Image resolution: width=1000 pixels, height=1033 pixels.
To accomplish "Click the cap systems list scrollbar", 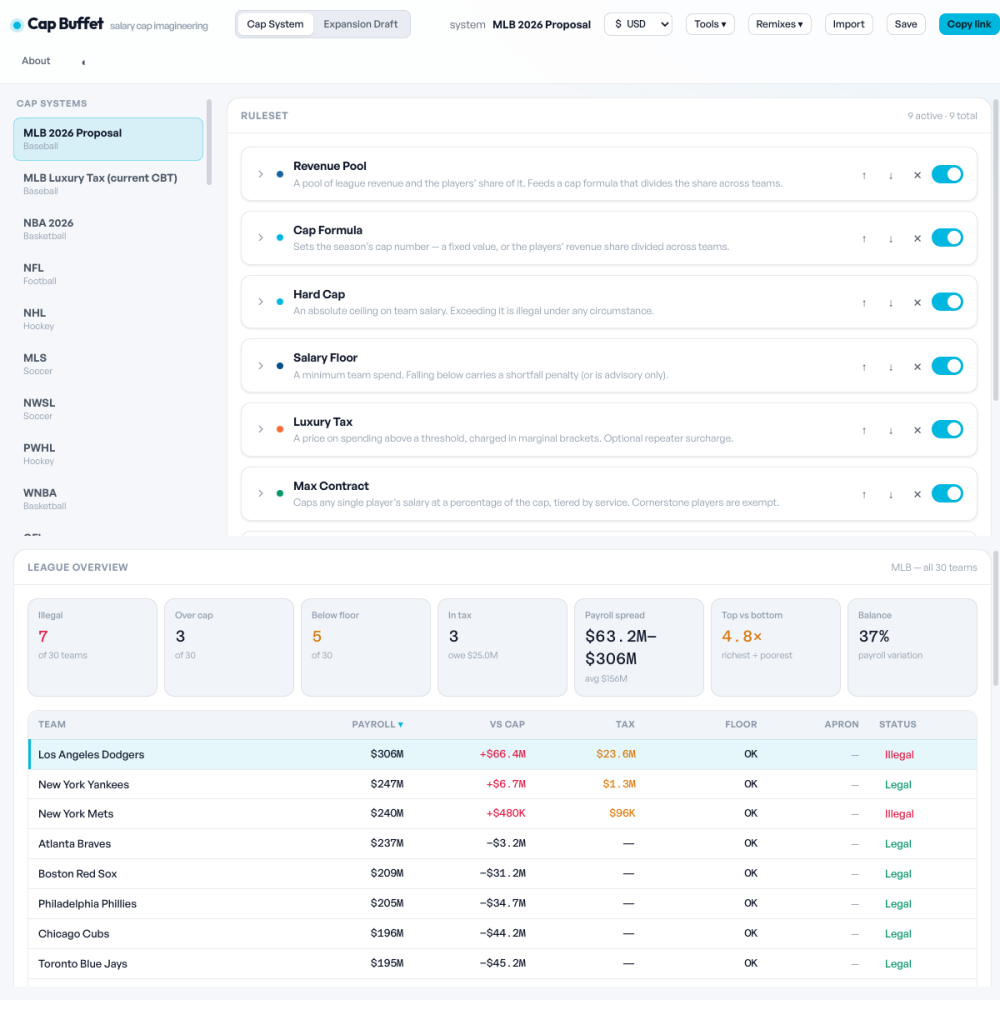I will (209, 142).
